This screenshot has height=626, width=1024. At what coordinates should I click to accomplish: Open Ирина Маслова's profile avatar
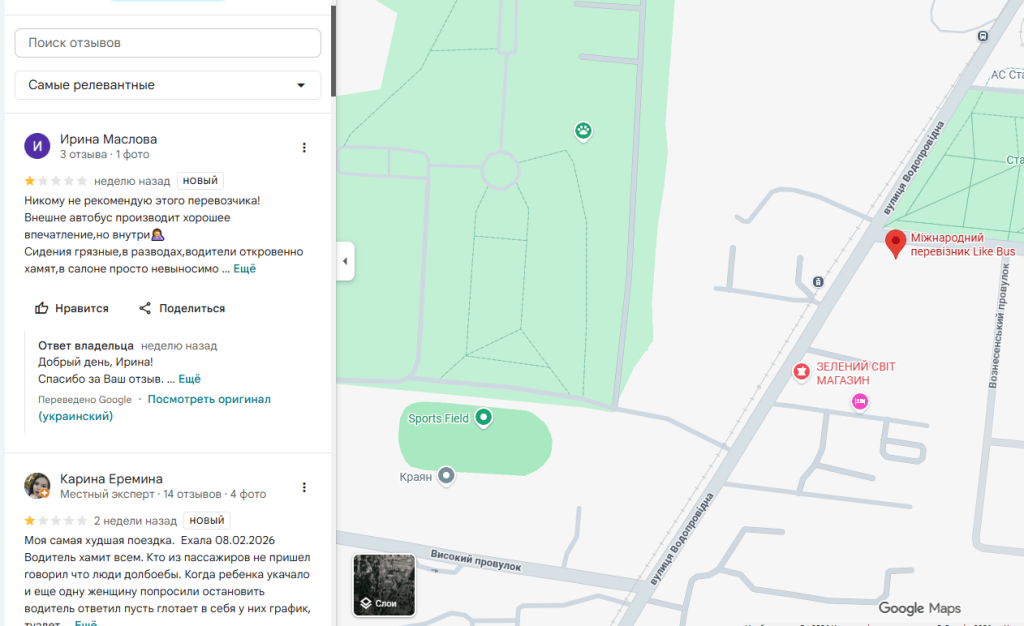[37, 146]
